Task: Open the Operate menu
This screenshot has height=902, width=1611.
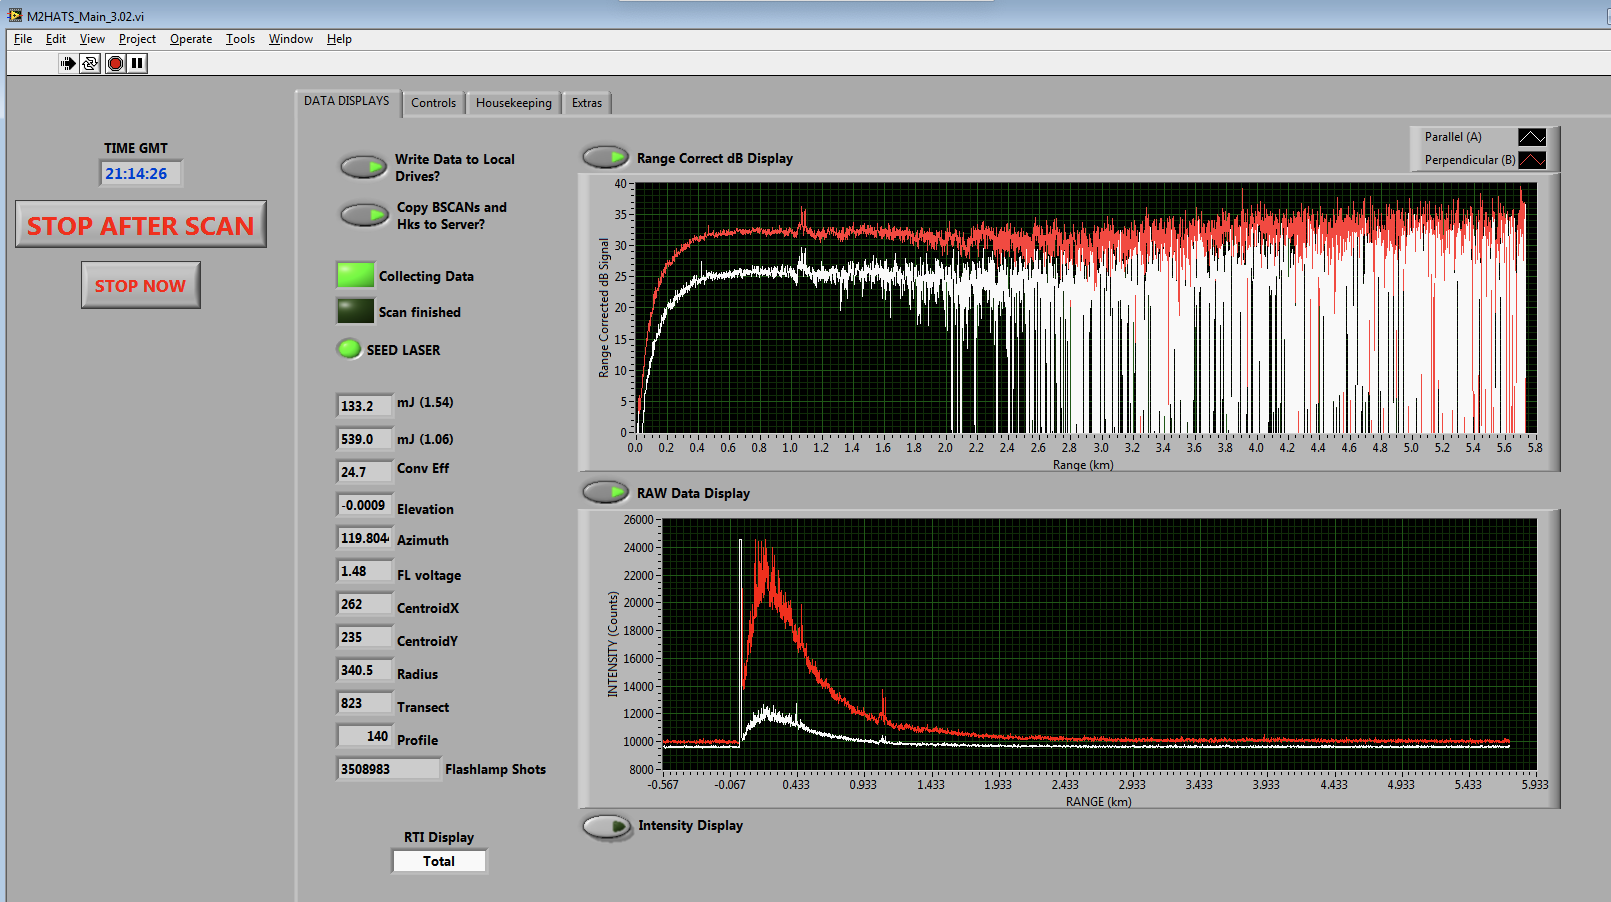Action: (190, 39)
